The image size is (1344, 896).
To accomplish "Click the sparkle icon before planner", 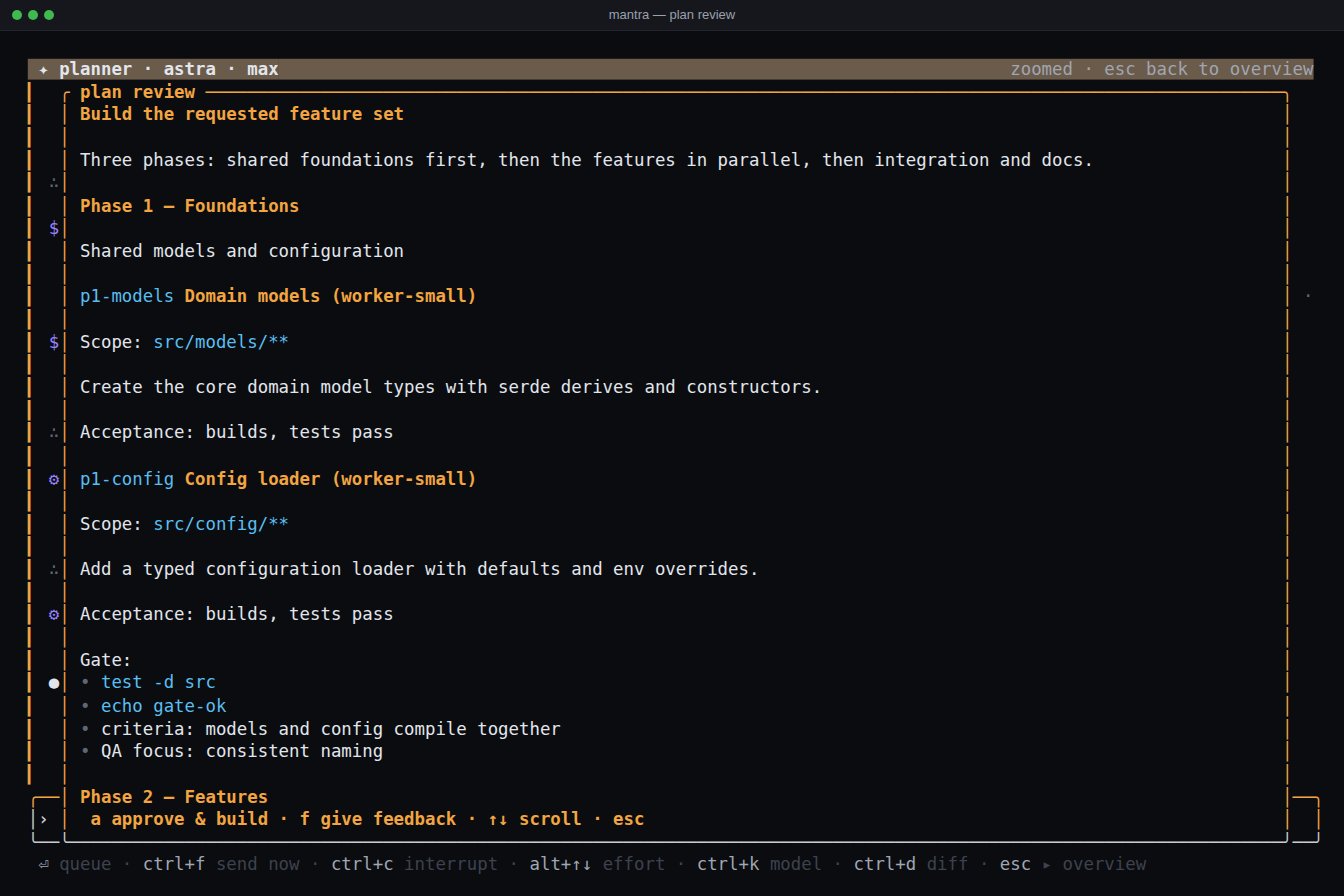I will coord(44,69).
